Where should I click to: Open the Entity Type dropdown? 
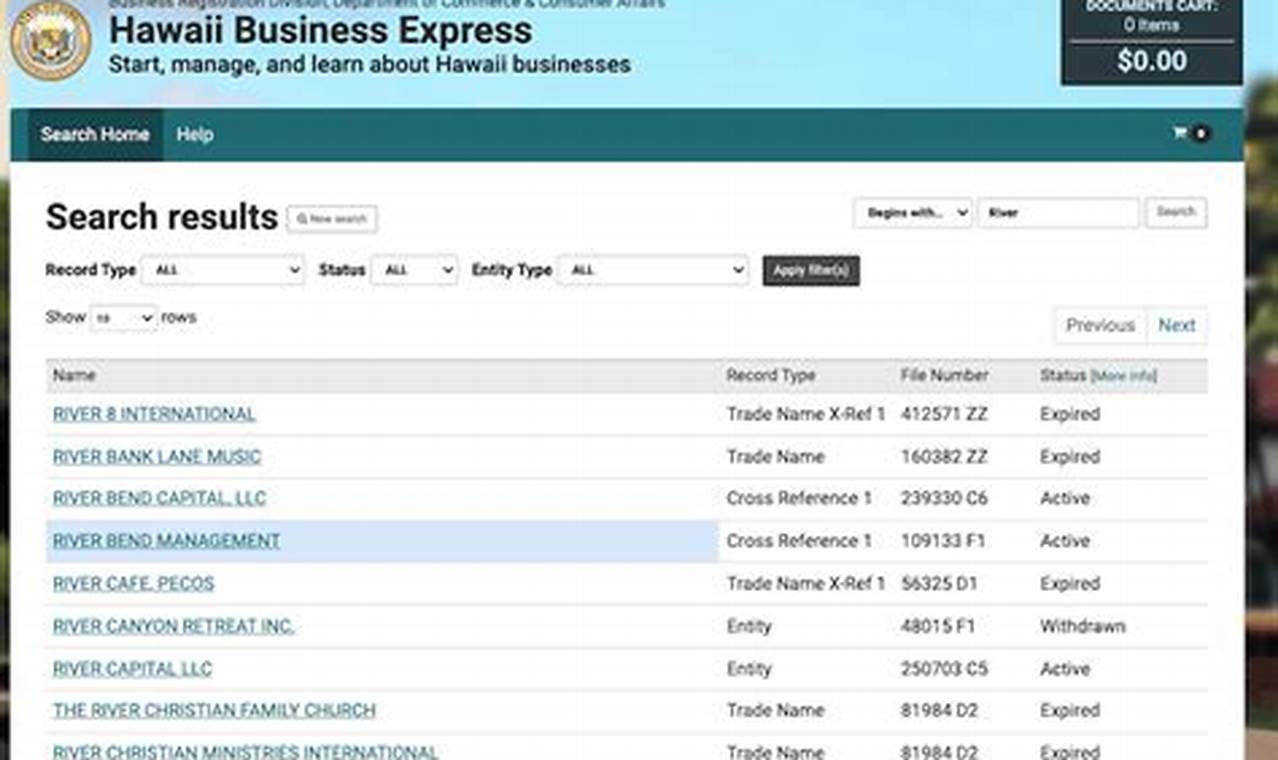pos(652,270)
